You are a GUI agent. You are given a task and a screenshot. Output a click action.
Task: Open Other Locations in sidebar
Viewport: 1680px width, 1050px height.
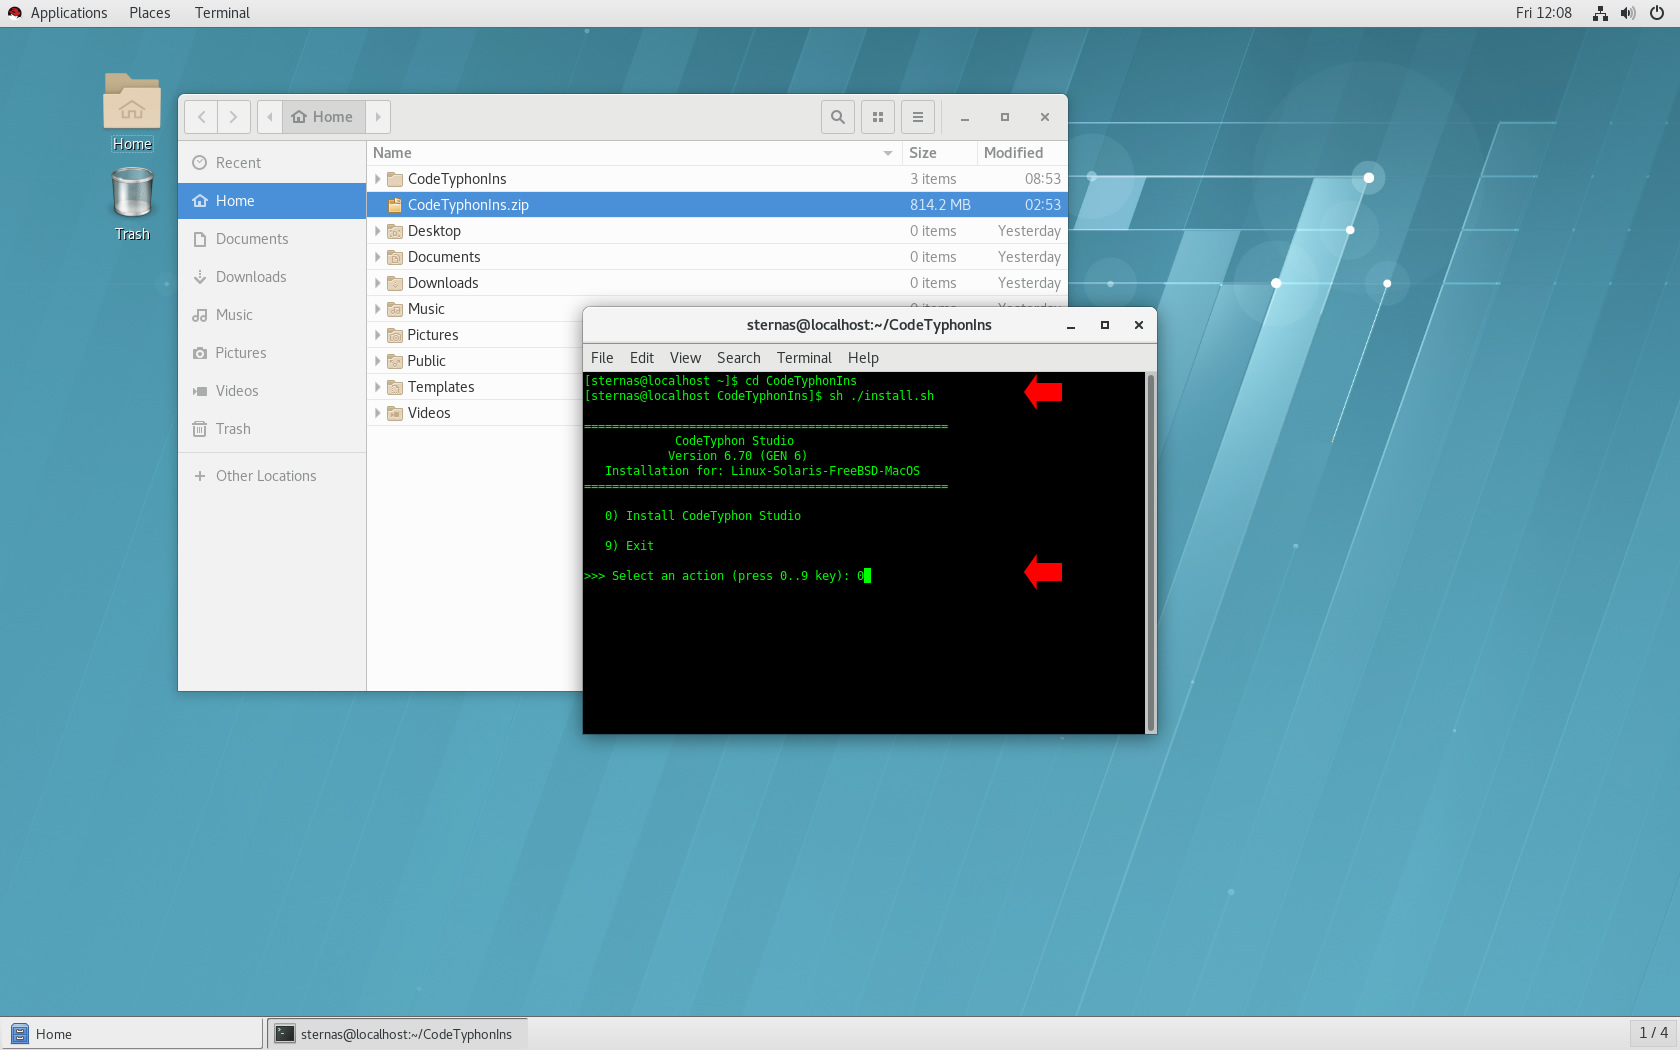tap(272, 476)
